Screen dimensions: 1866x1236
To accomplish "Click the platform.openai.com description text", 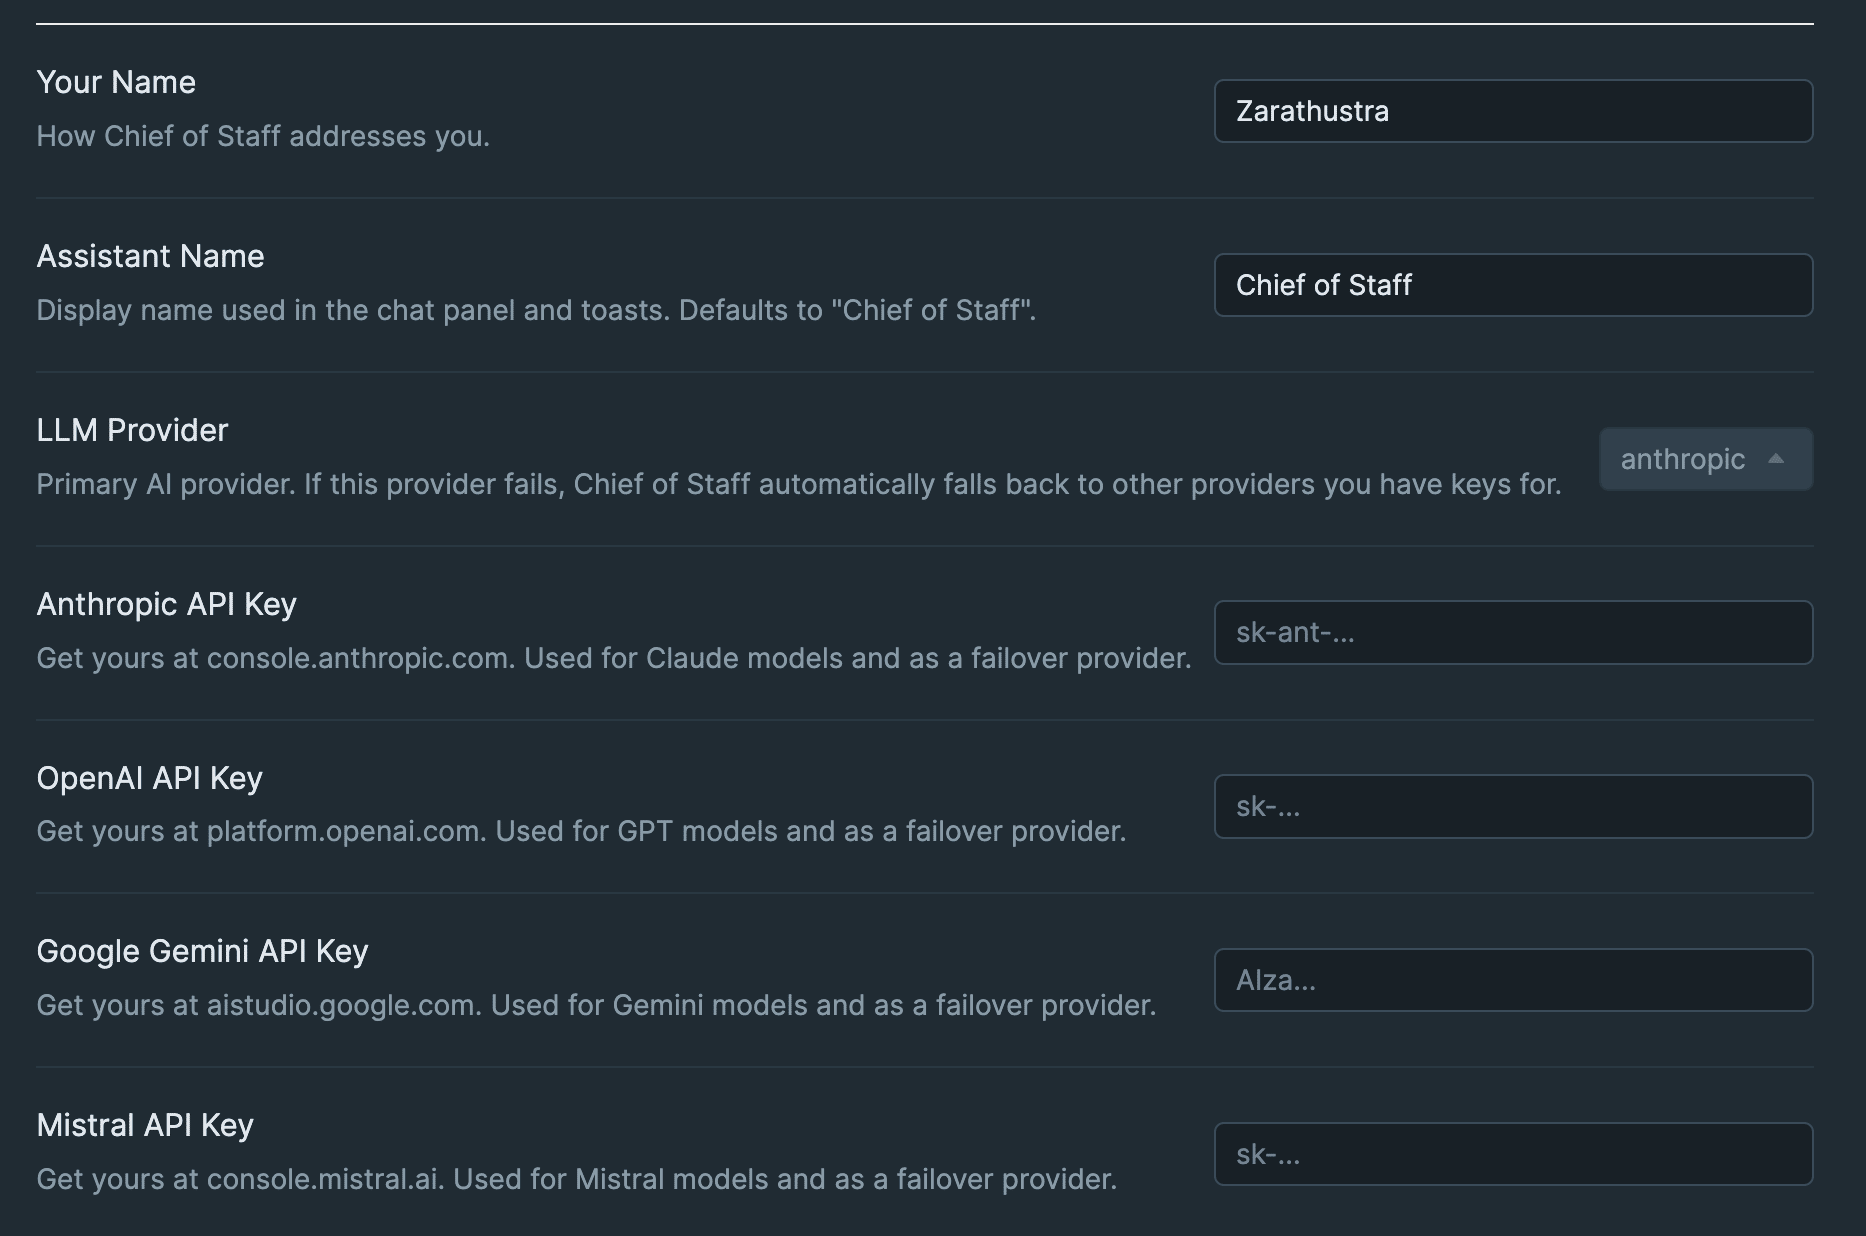I will pos(345,831).
